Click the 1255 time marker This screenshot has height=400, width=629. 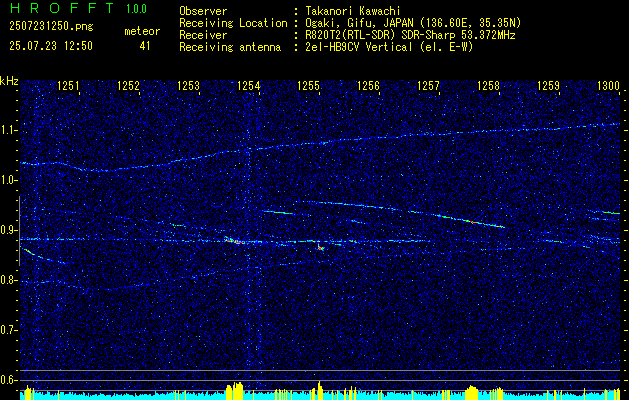[308, 85]
